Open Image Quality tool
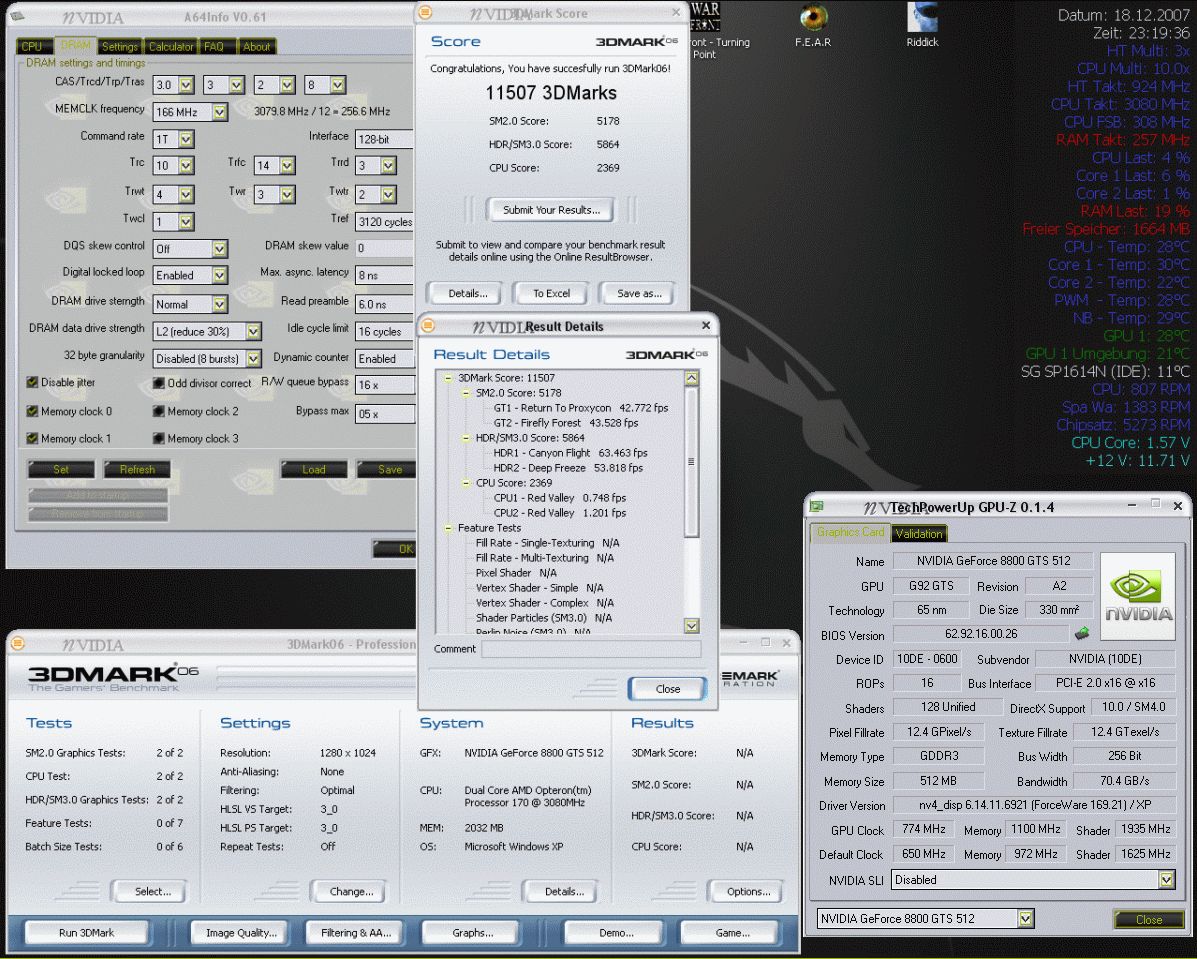This screenshot has width=1197, height=959. tap(241, 932)
